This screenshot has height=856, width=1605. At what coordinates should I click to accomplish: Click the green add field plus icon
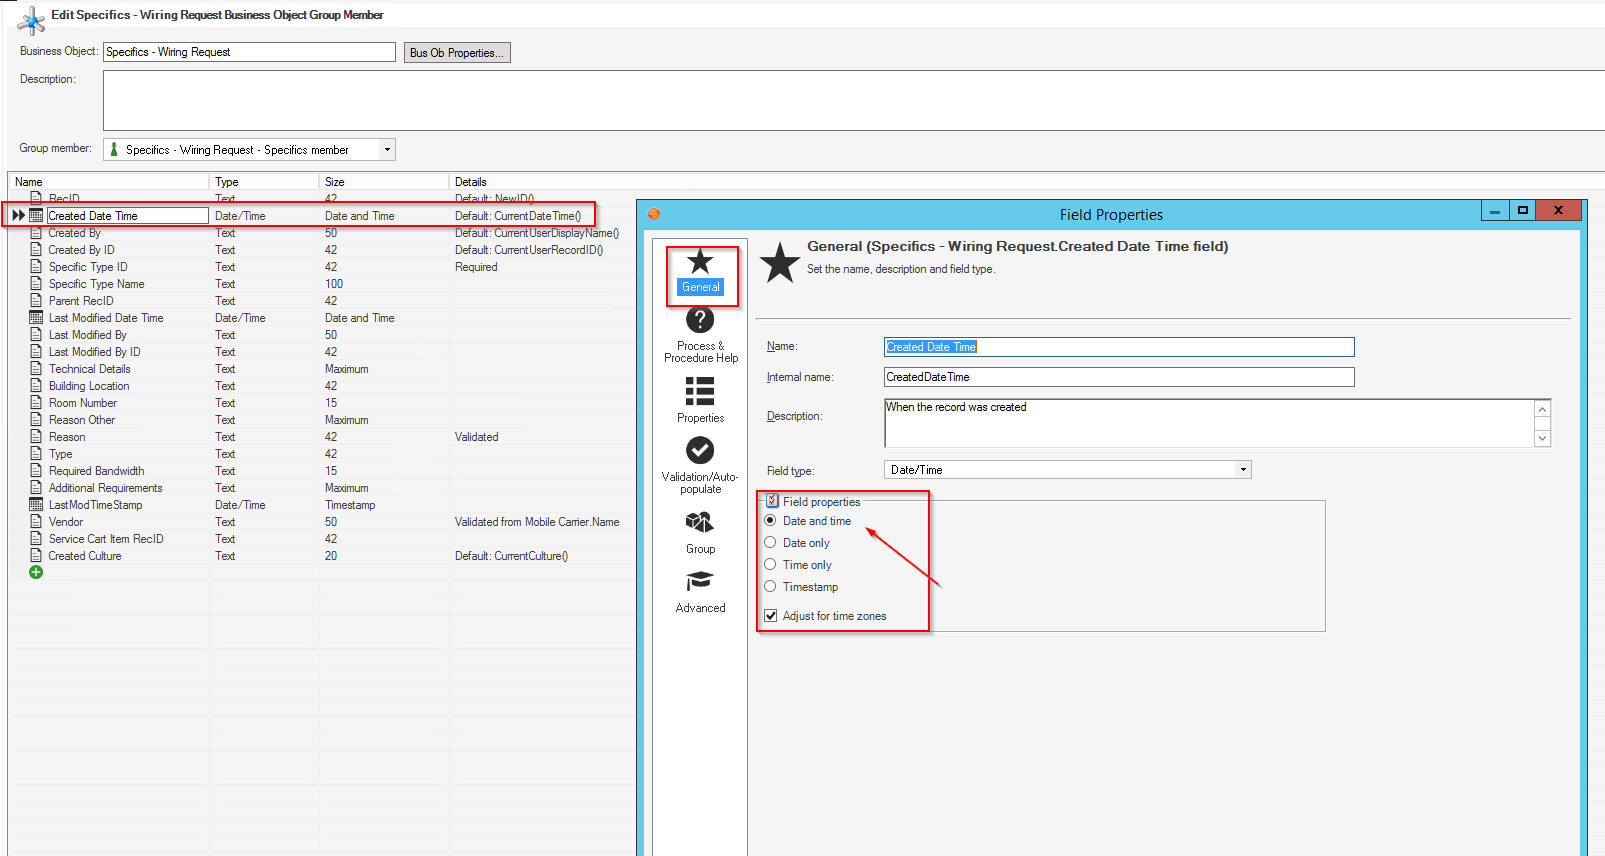pyautogui.click(x=36, y=572)
